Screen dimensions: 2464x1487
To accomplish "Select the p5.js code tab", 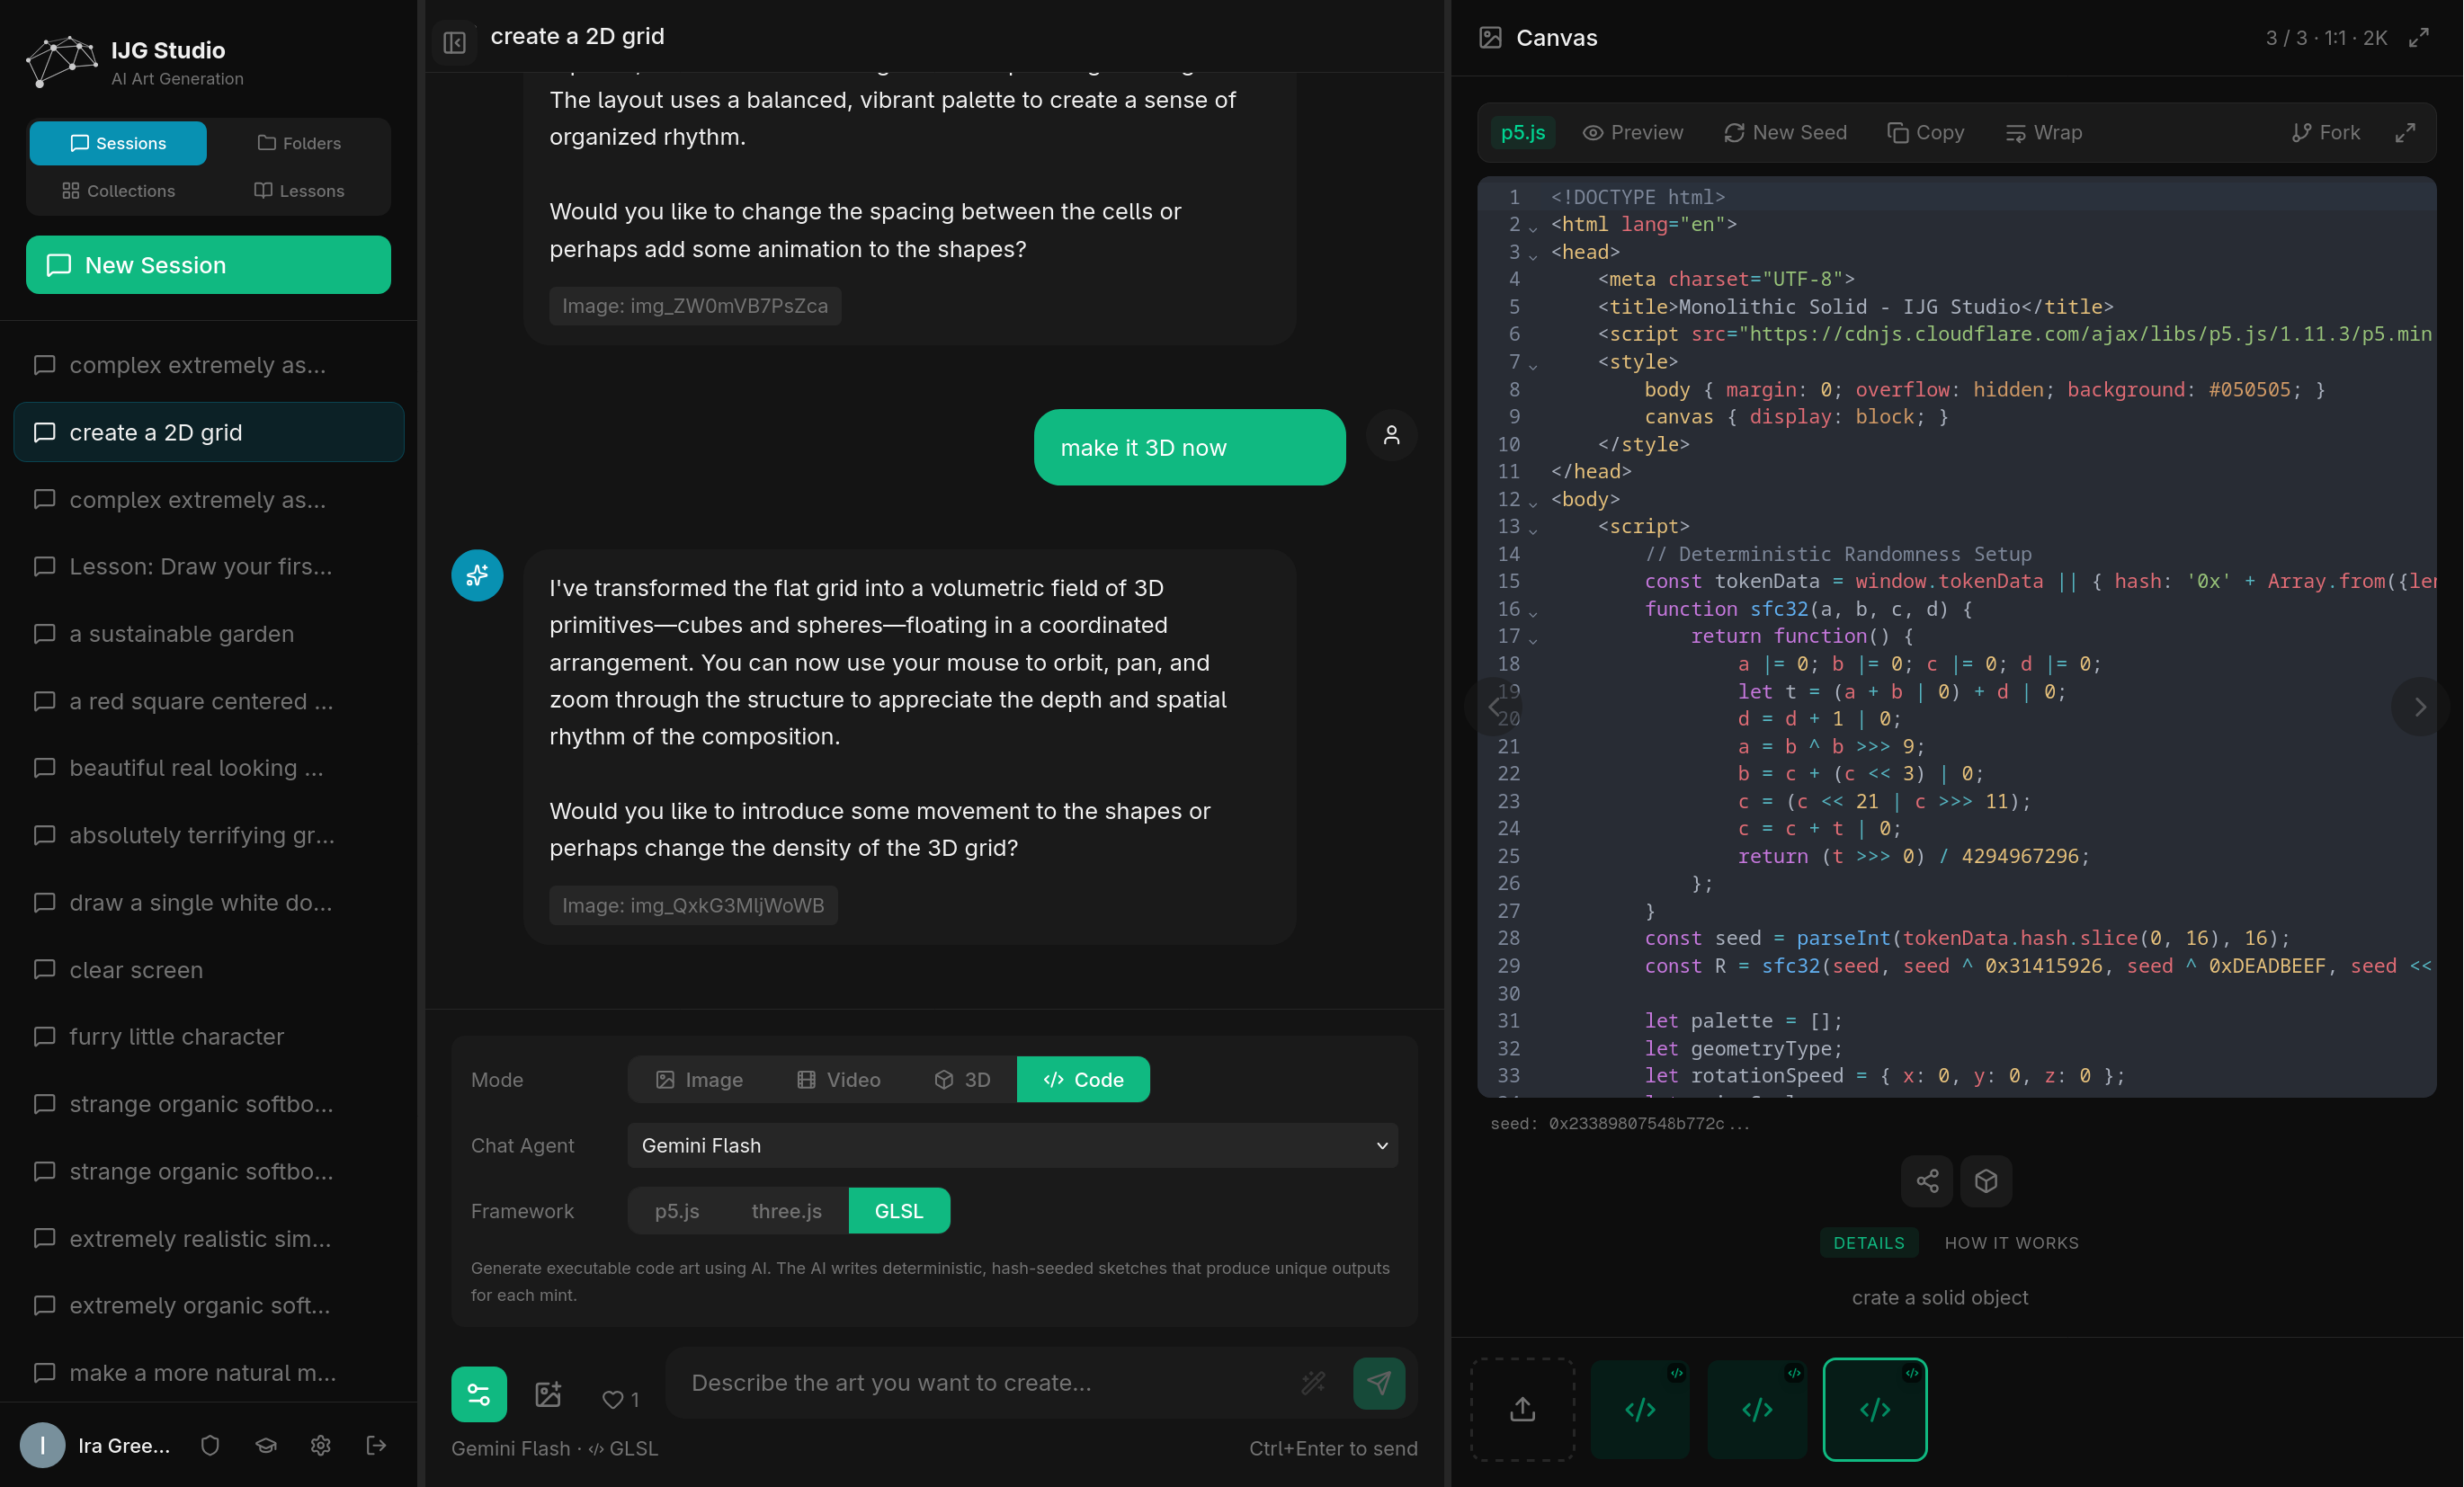I will [1522, 133].
